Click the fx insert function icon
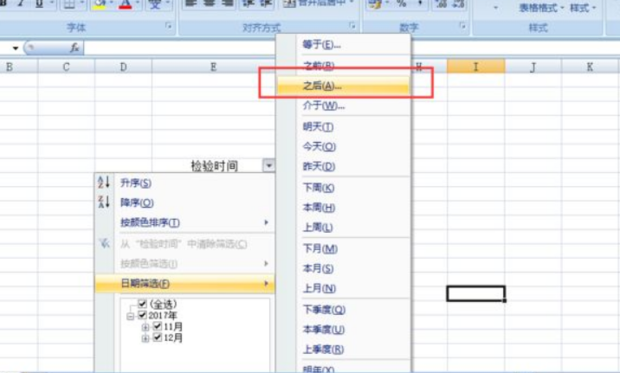 74,48
